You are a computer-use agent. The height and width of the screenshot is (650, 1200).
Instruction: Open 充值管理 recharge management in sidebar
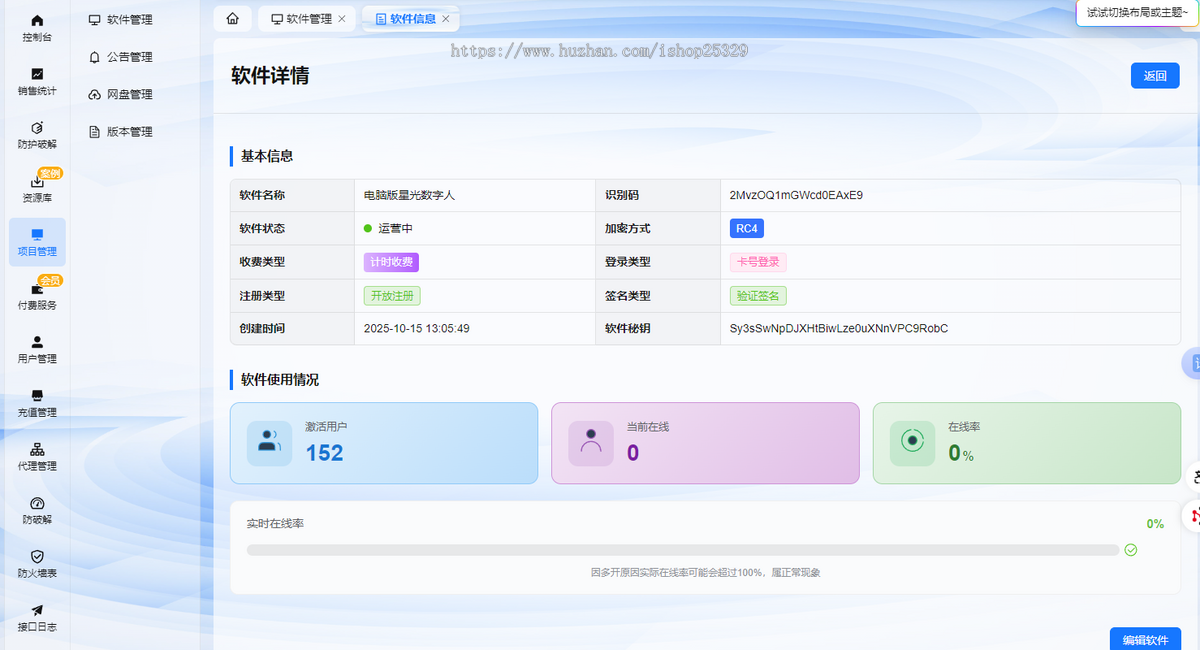point(37,403)
